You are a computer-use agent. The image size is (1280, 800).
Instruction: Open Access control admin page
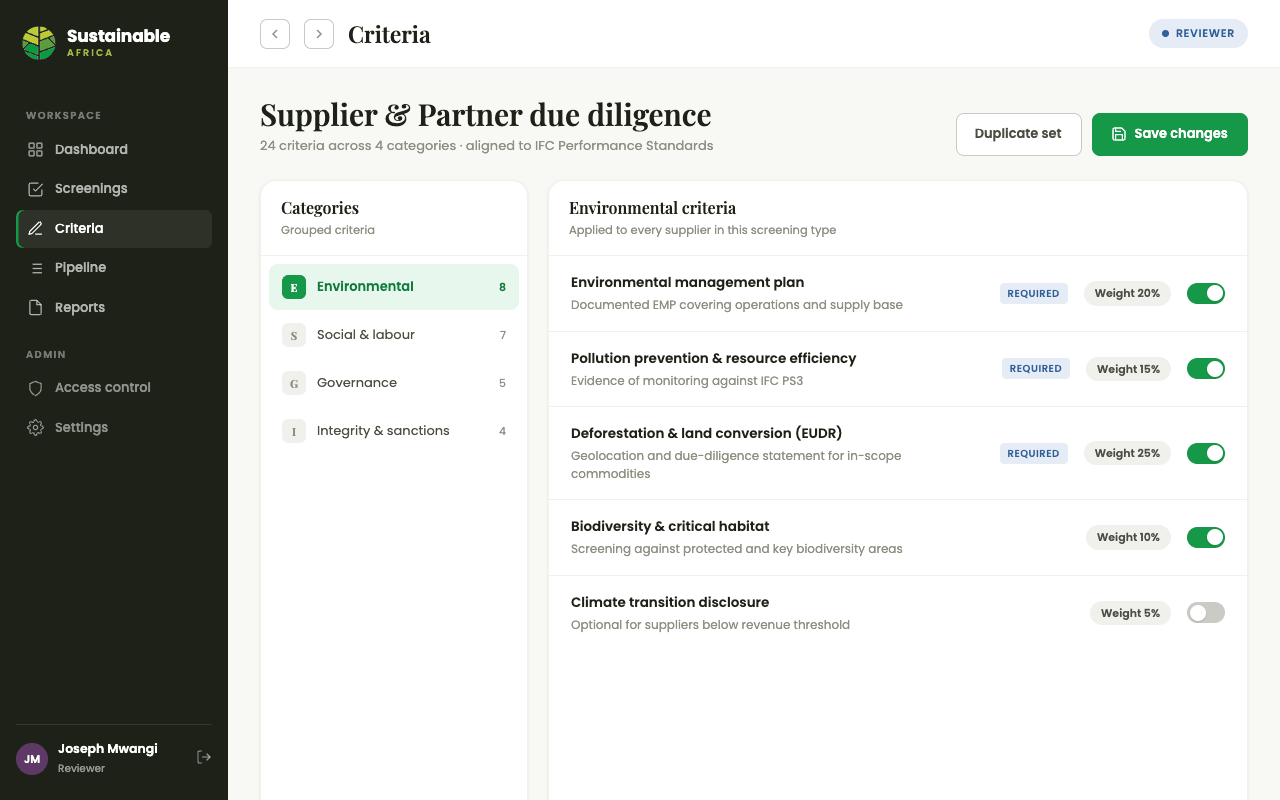tap(114, 388)
